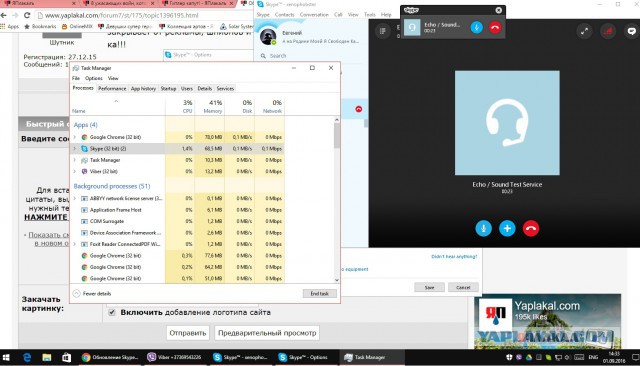Toggle the site logo checkbox
Image resolution: width=640 pixels, height=366 pixels.
pyautogui.click(x=112, y=312)
